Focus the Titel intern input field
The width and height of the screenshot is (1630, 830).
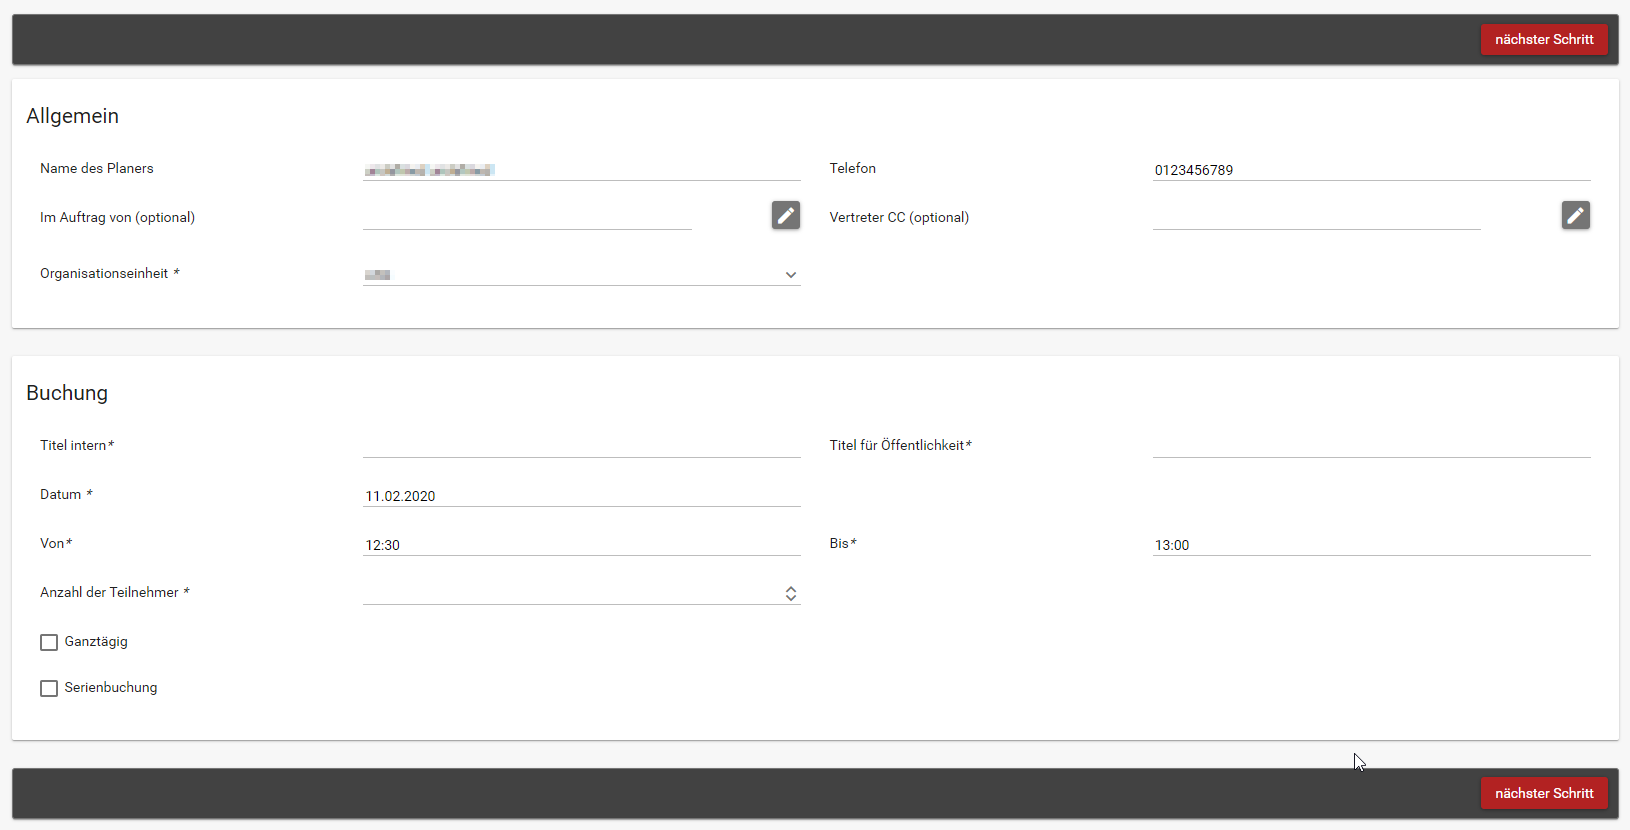click(x=582, y=446)
